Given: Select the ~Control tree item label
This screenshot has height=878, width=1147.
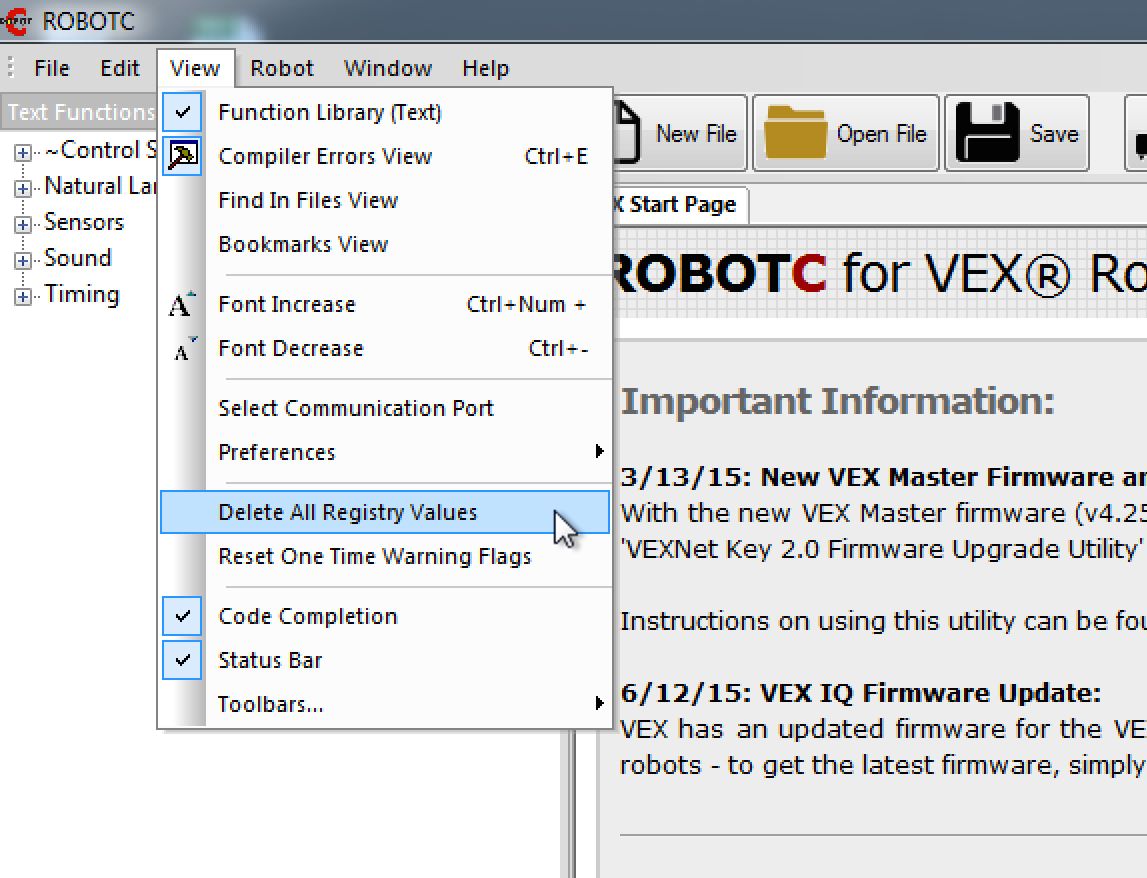Looking at the screenshot, I should pyautogui.click(x=100, y=151).
